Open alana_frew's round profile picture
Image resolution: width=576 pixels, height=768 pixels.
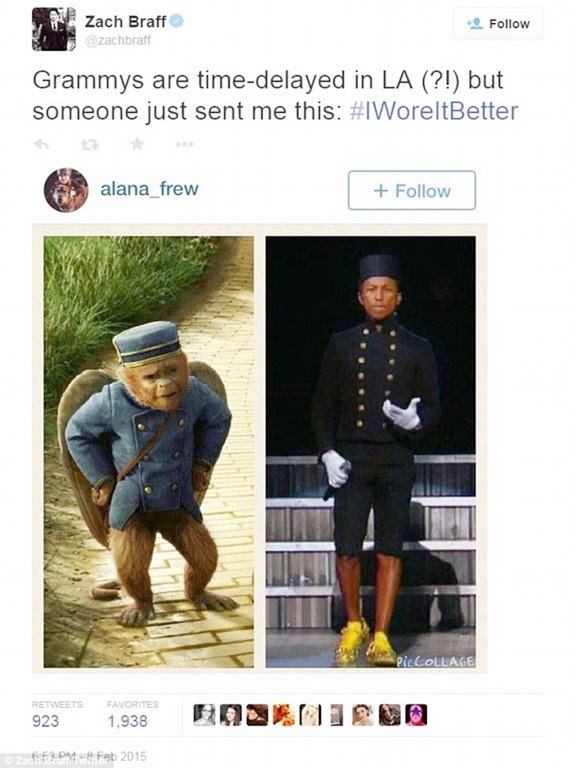(x=66, y=190)
